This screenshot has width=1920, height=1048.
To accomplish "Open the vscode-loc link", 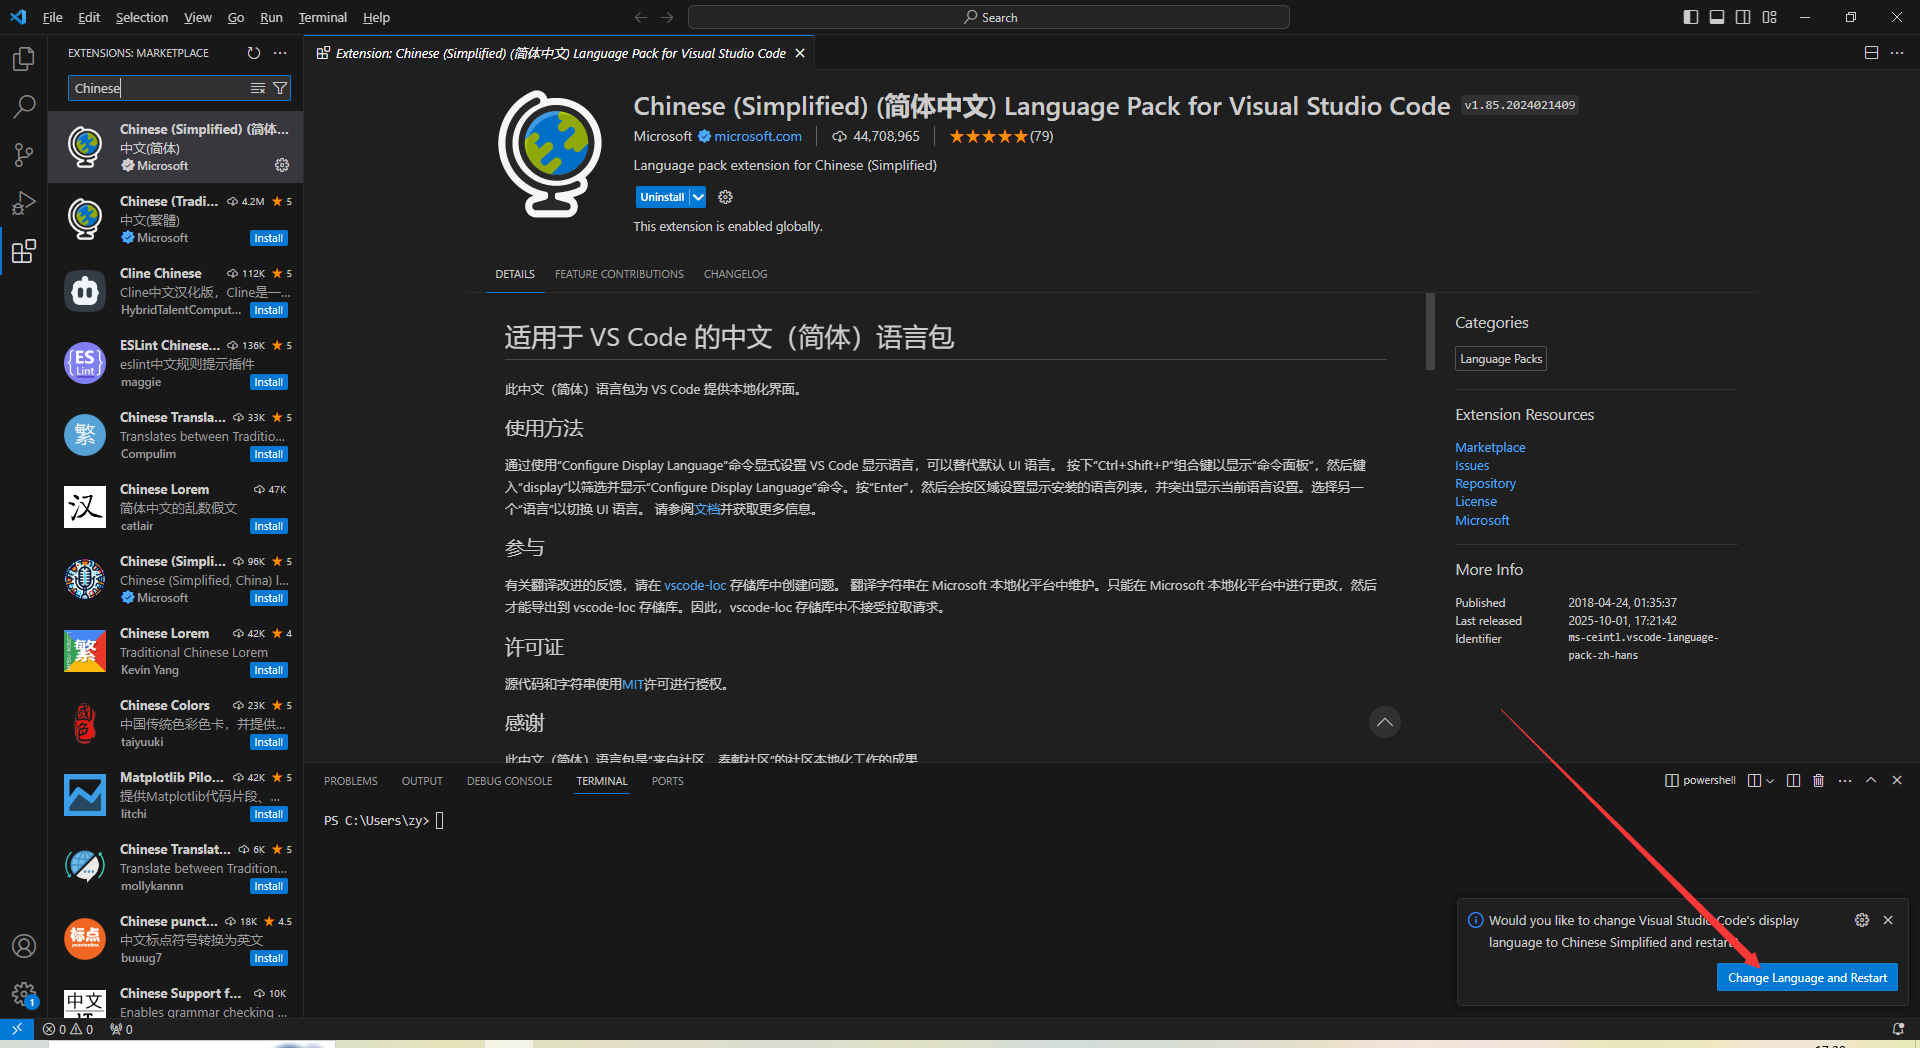I will pos(695,585).
